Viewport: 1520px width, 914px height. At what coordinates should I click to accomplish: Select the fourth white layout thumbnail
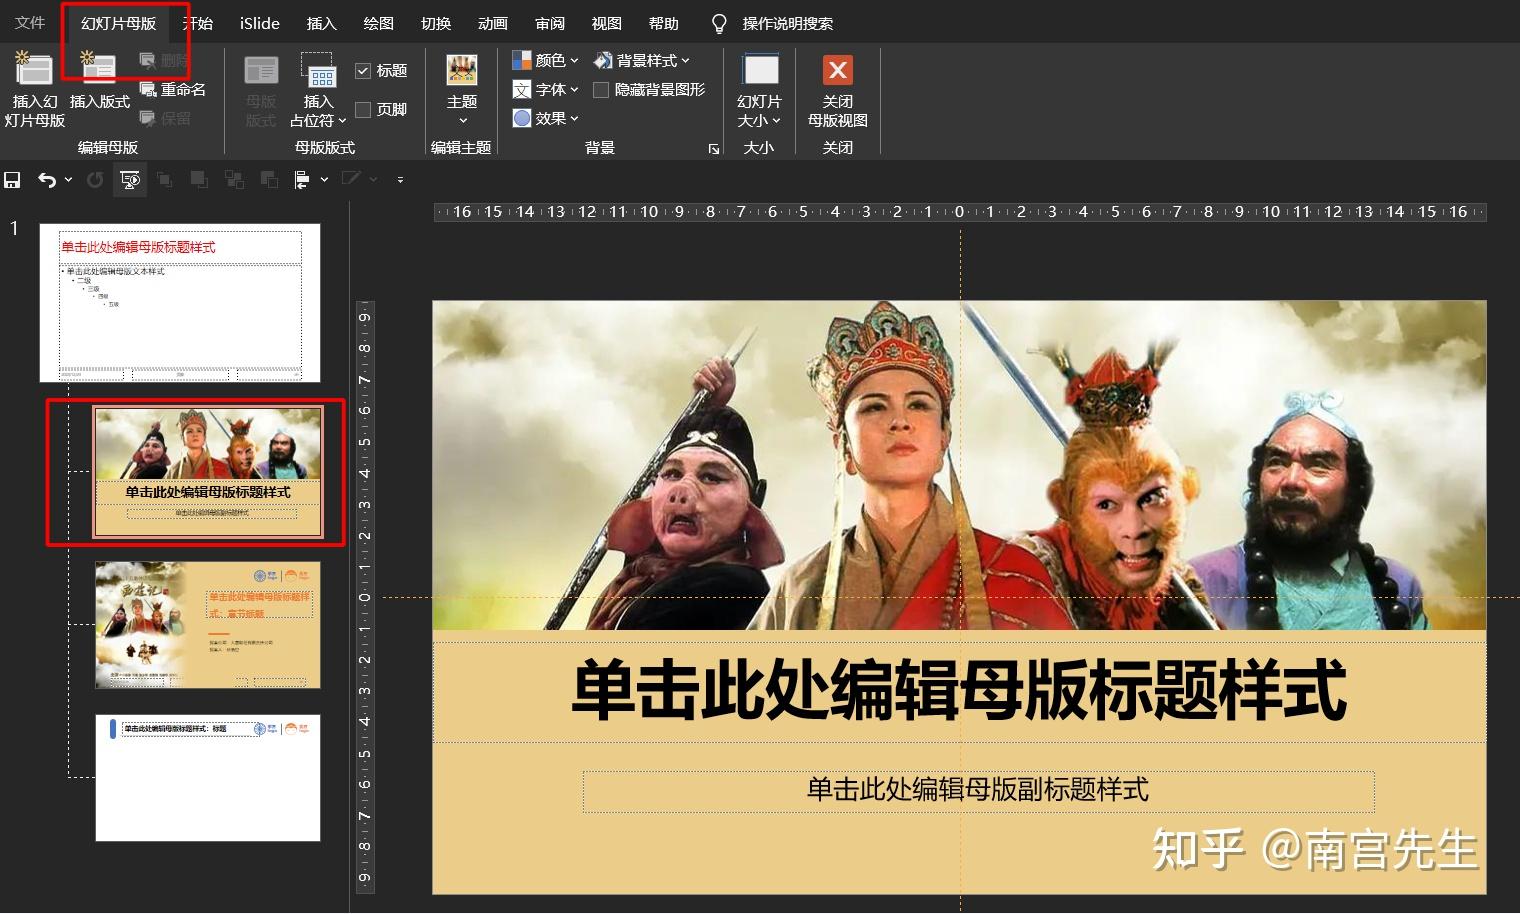(208, 778)
